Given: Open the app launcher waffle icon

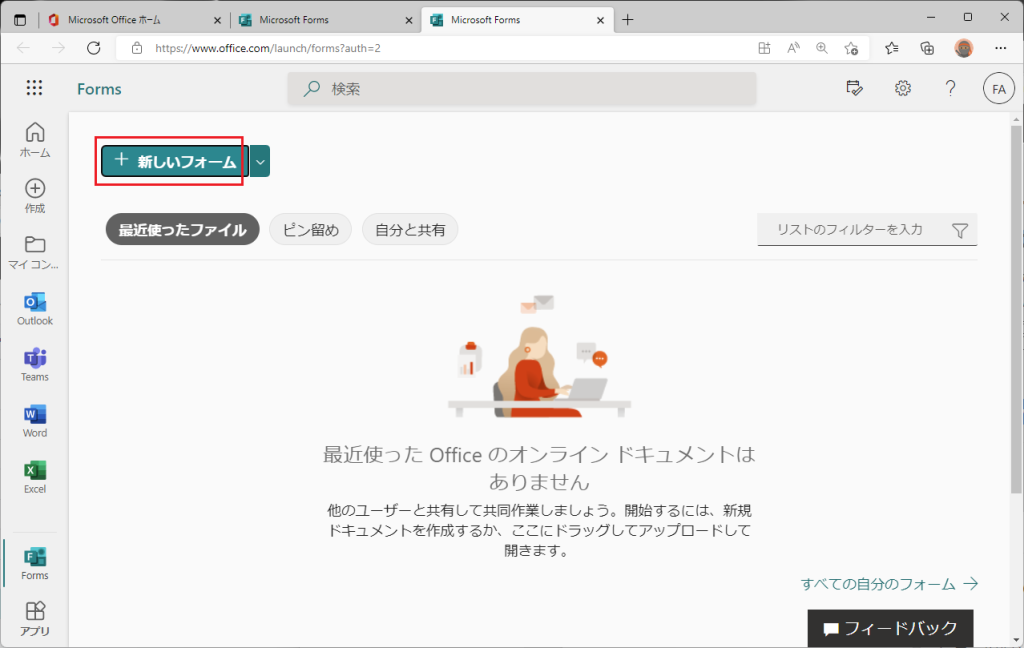Looking at the screenshot, I should click(34, 88).
